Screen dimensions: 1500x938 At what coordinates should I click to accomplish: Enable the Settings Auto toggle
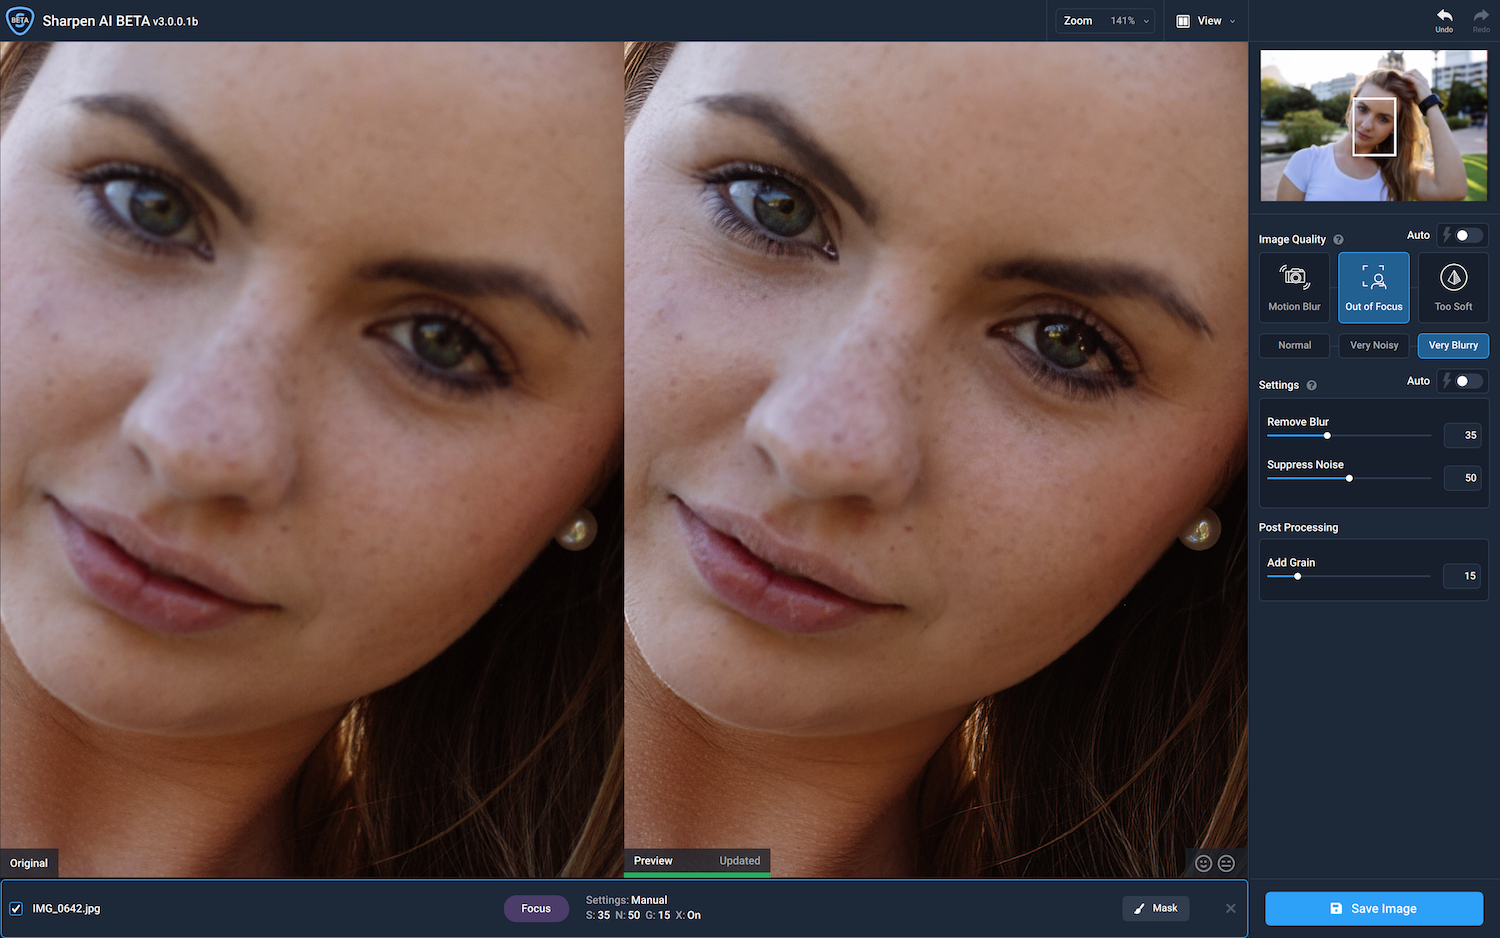[1467, 381]
